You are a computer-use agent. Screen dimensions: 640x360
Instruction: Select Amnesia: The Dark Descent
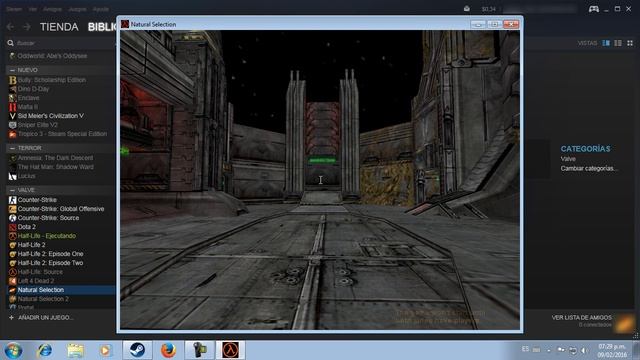(x=55, y=158)
